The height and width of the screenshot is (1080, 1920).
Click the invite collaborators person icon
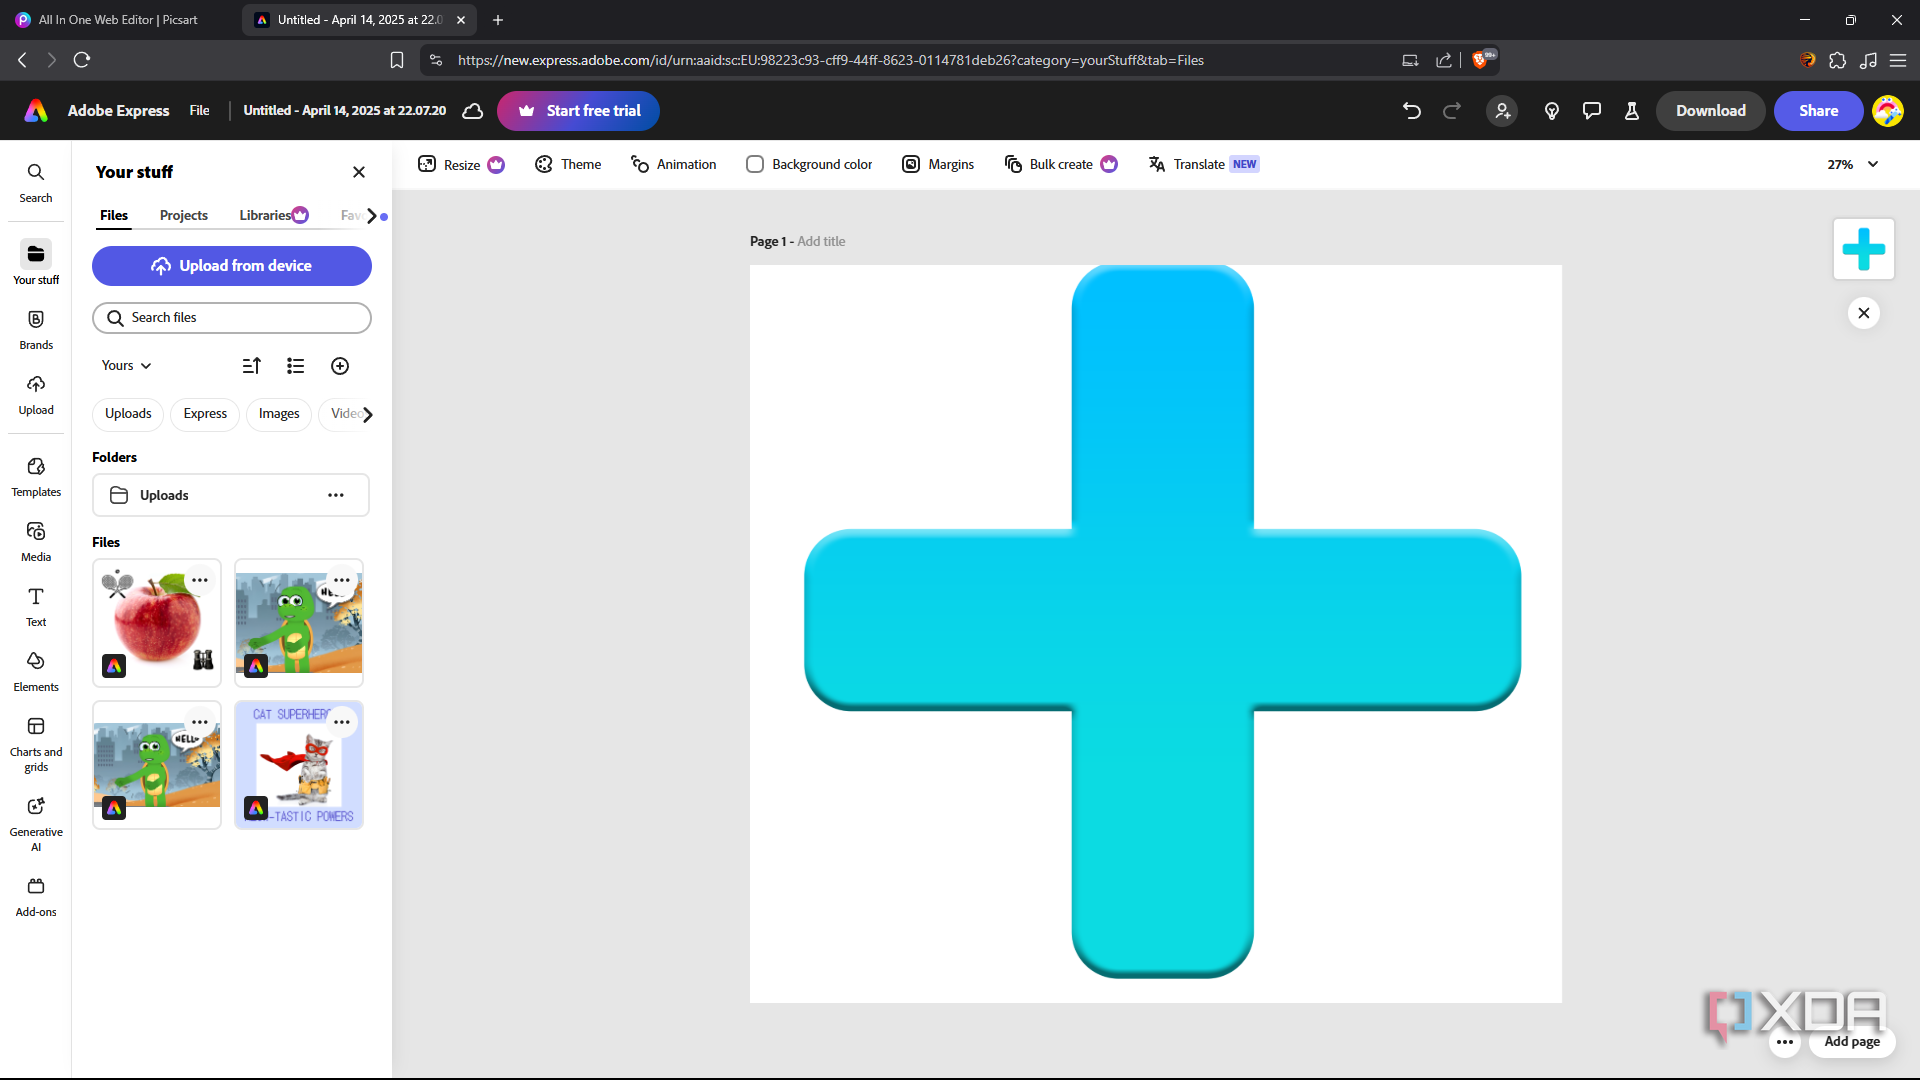(1502, 111)
